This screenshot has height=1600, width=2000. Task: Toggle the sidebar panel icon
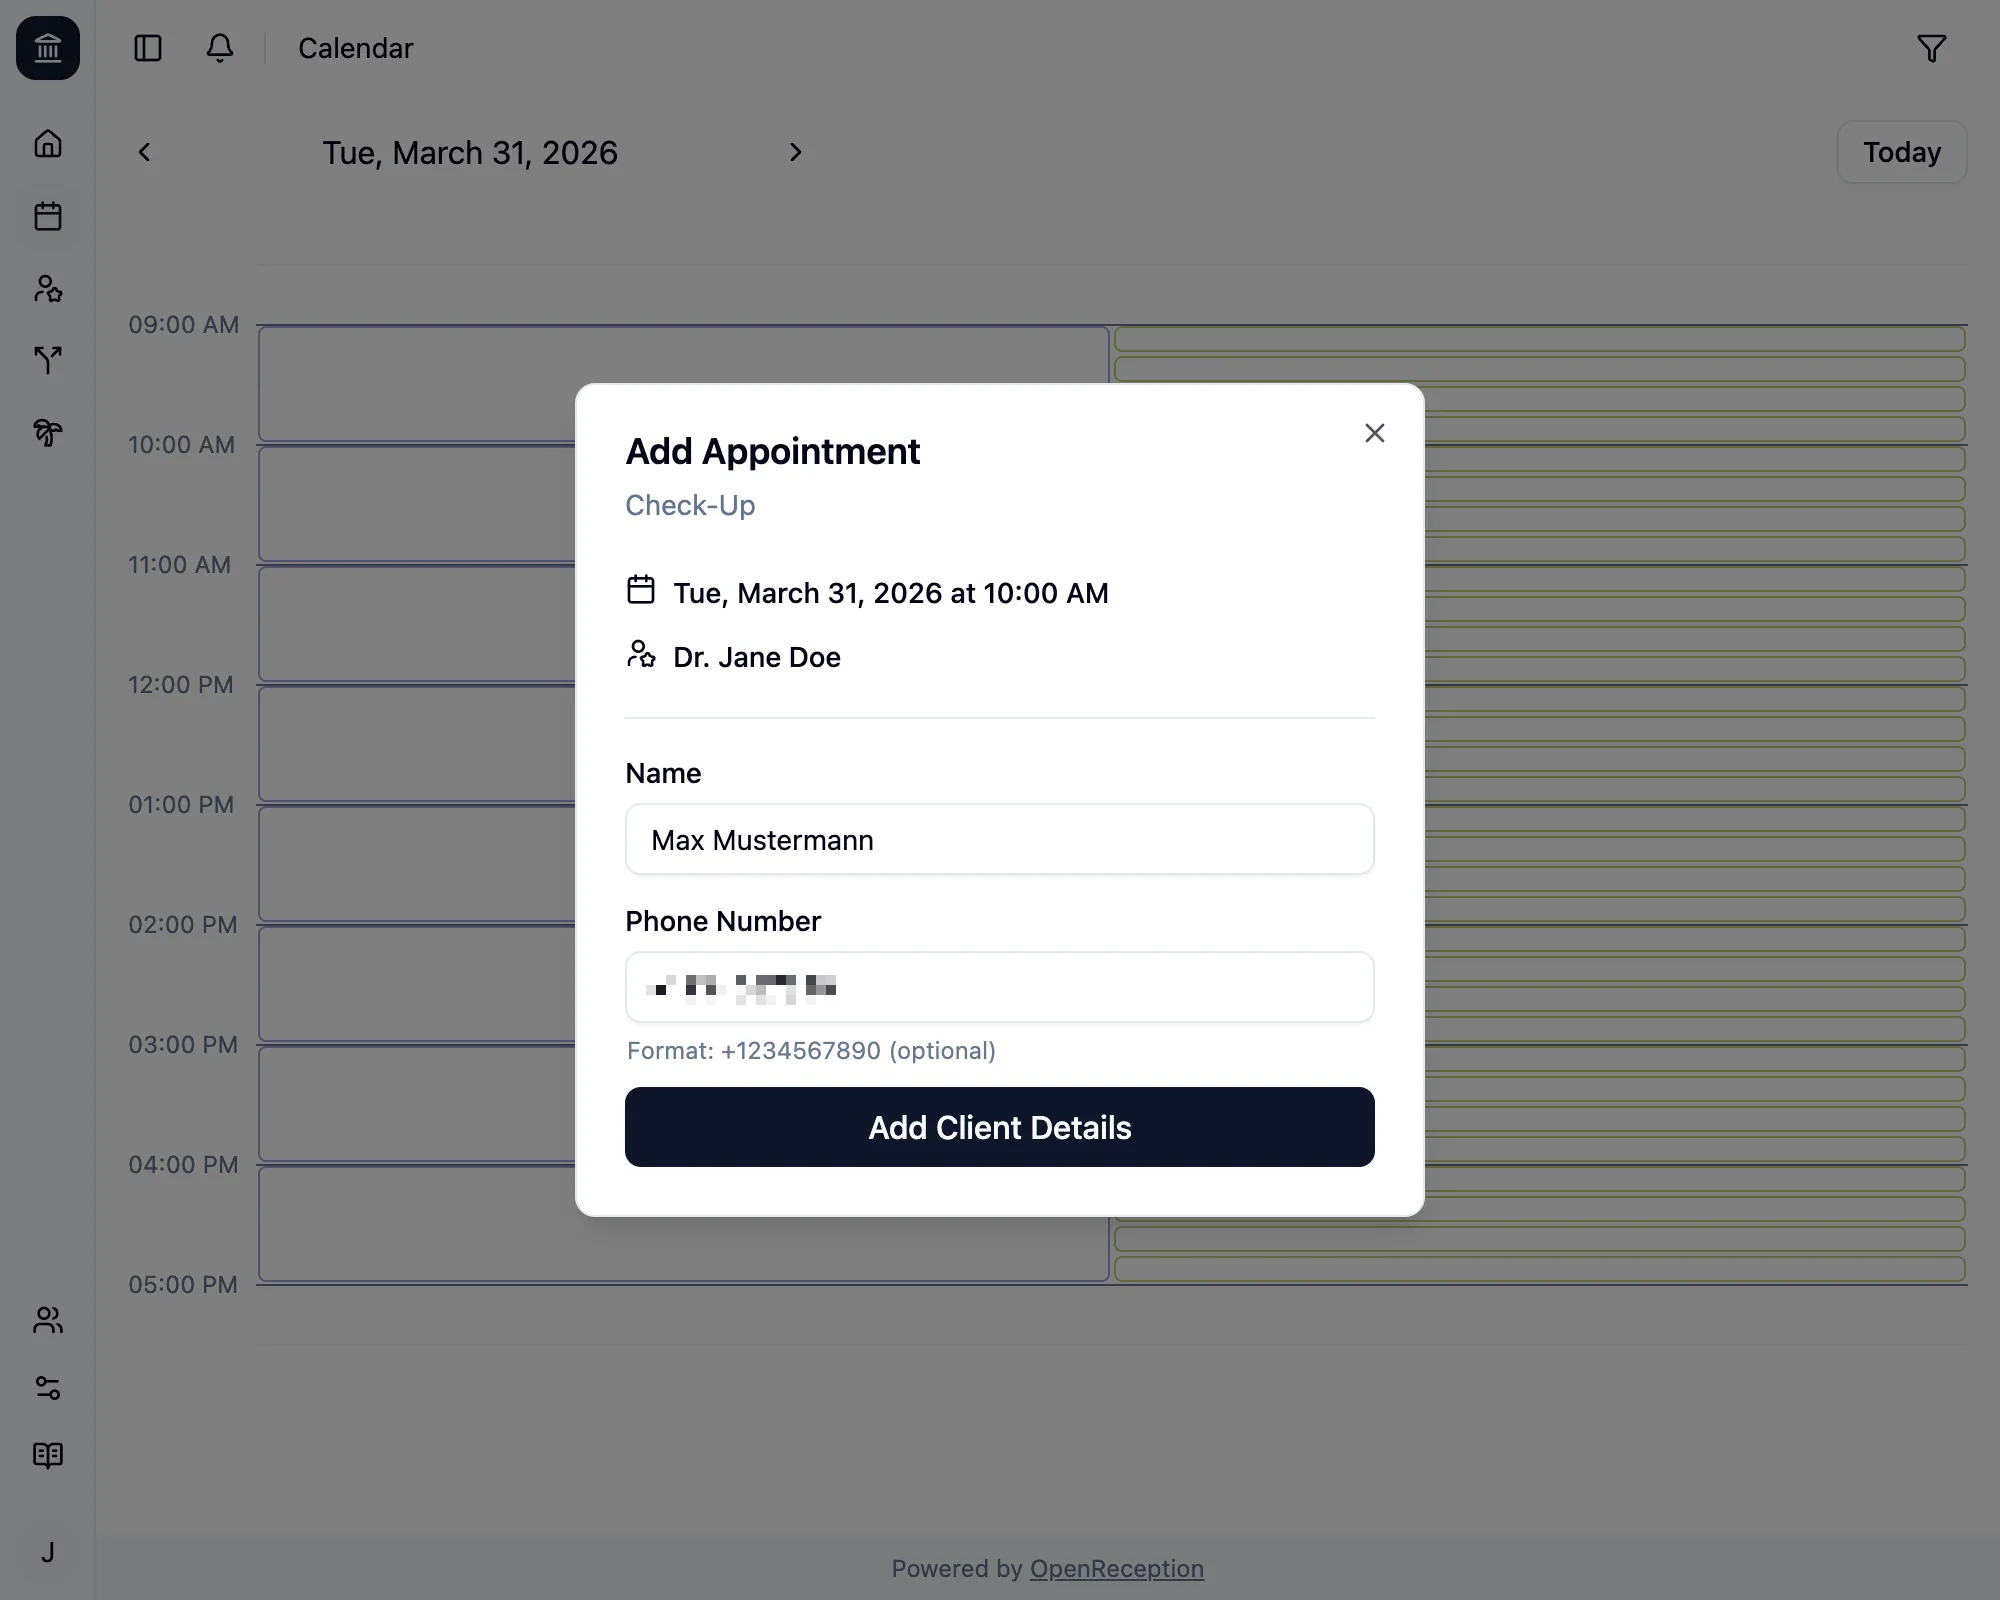pos(147,48)
